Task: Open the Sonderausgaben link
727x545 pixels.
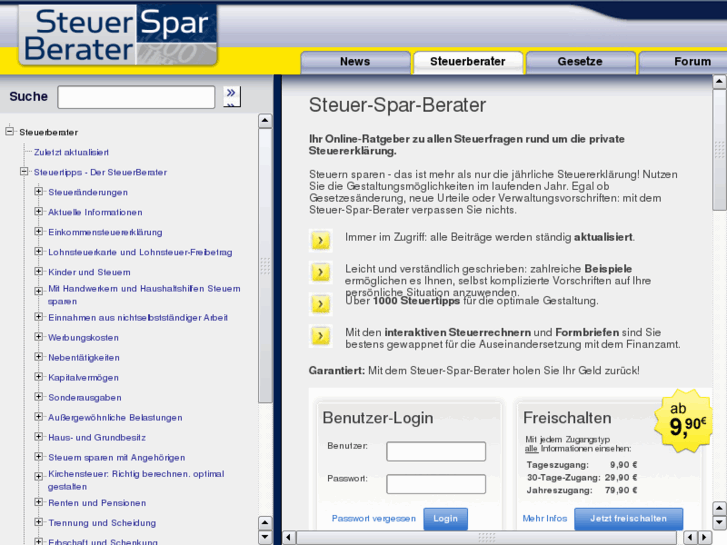Action: point(85,398)
